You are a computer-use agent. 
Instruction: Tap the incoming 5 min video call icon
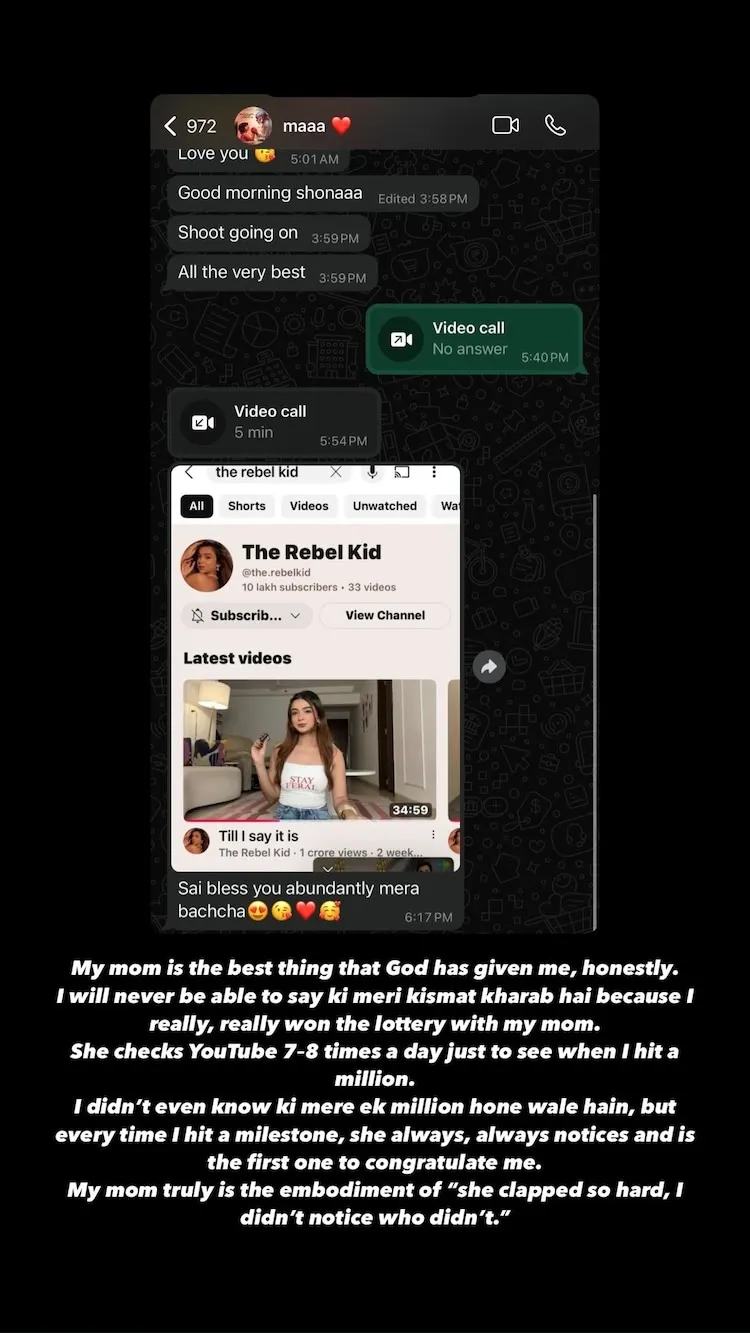[x=202, y=422]
